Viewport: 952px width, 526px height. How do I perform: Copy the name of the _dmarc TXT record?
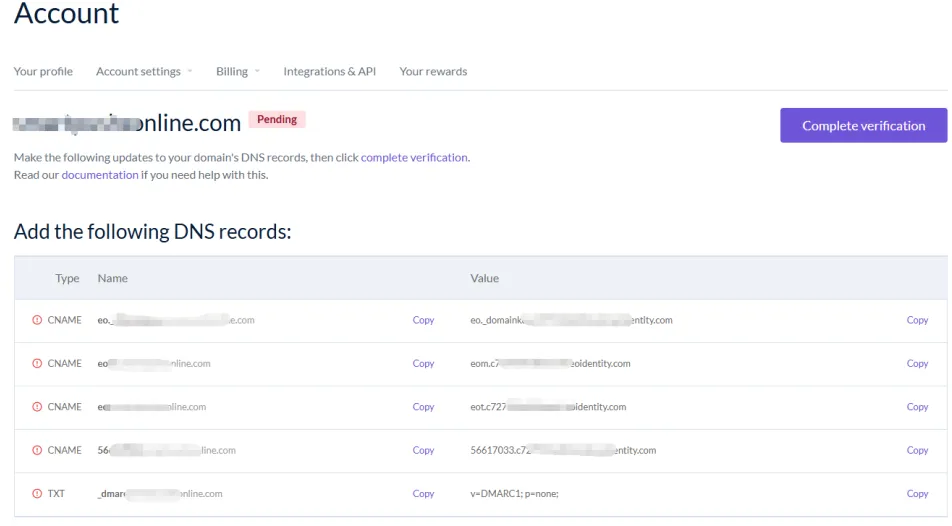point(423,494)
